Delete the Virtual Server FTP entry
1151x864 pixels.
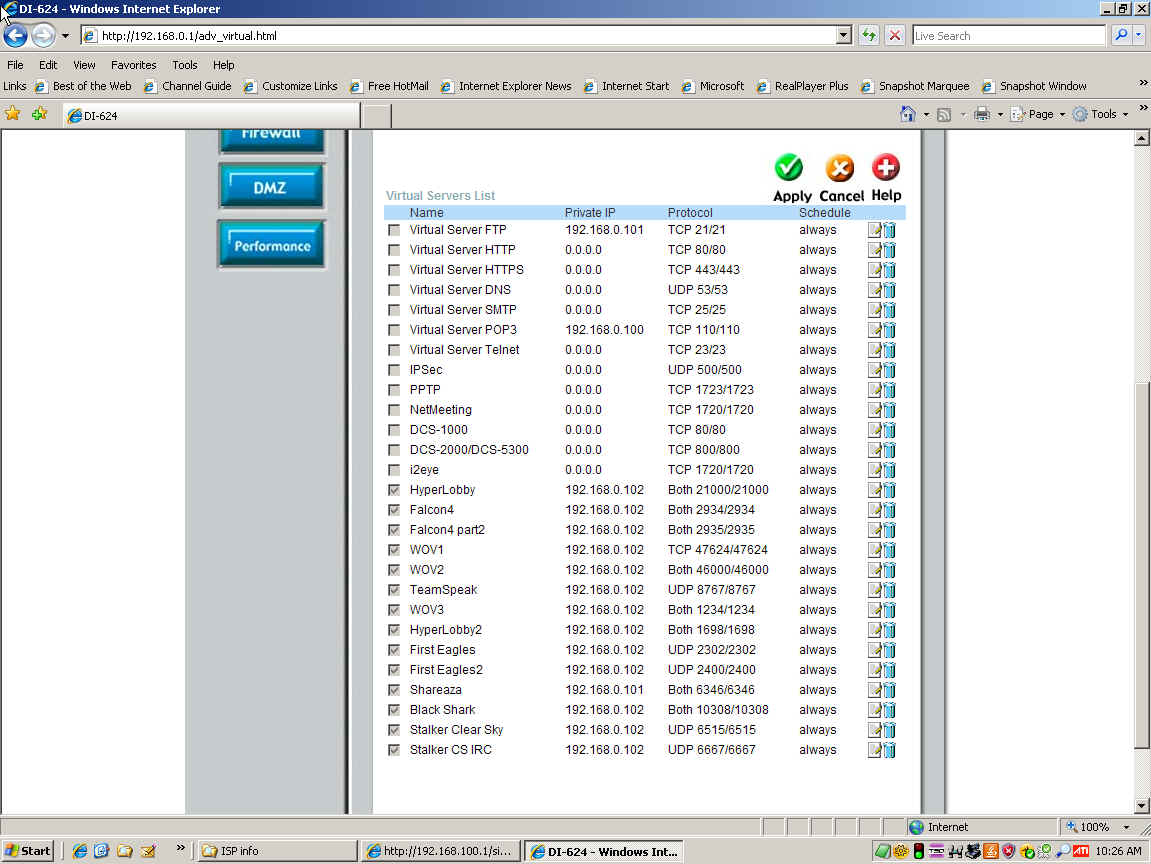click(x=889, y=230)
